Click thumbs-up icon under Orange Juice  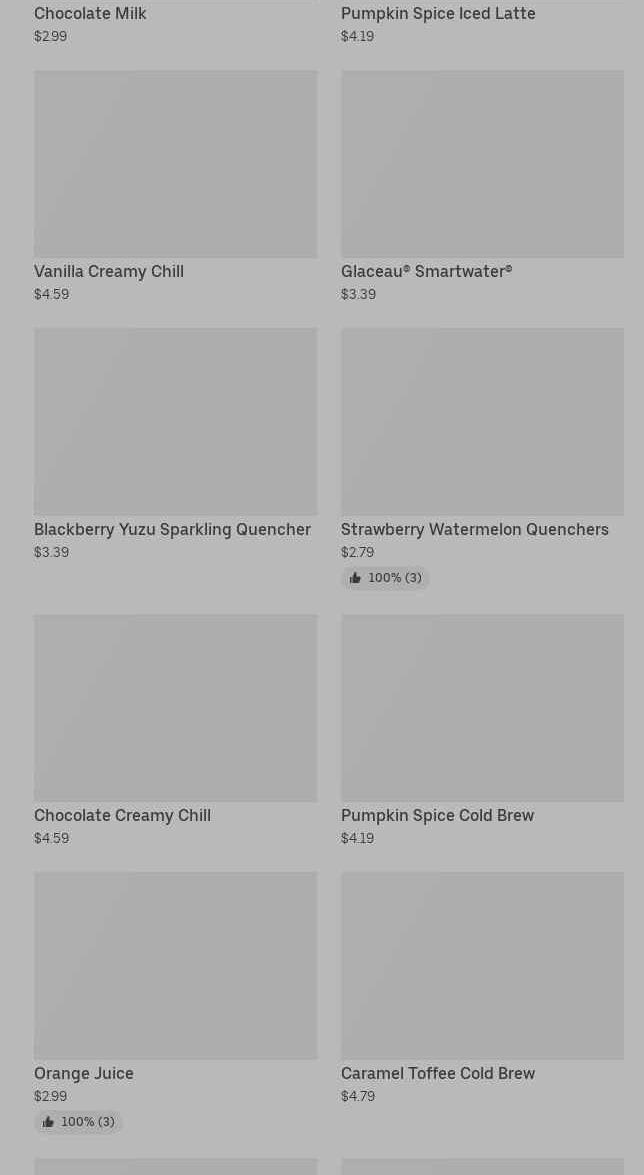pos(48,1122)
